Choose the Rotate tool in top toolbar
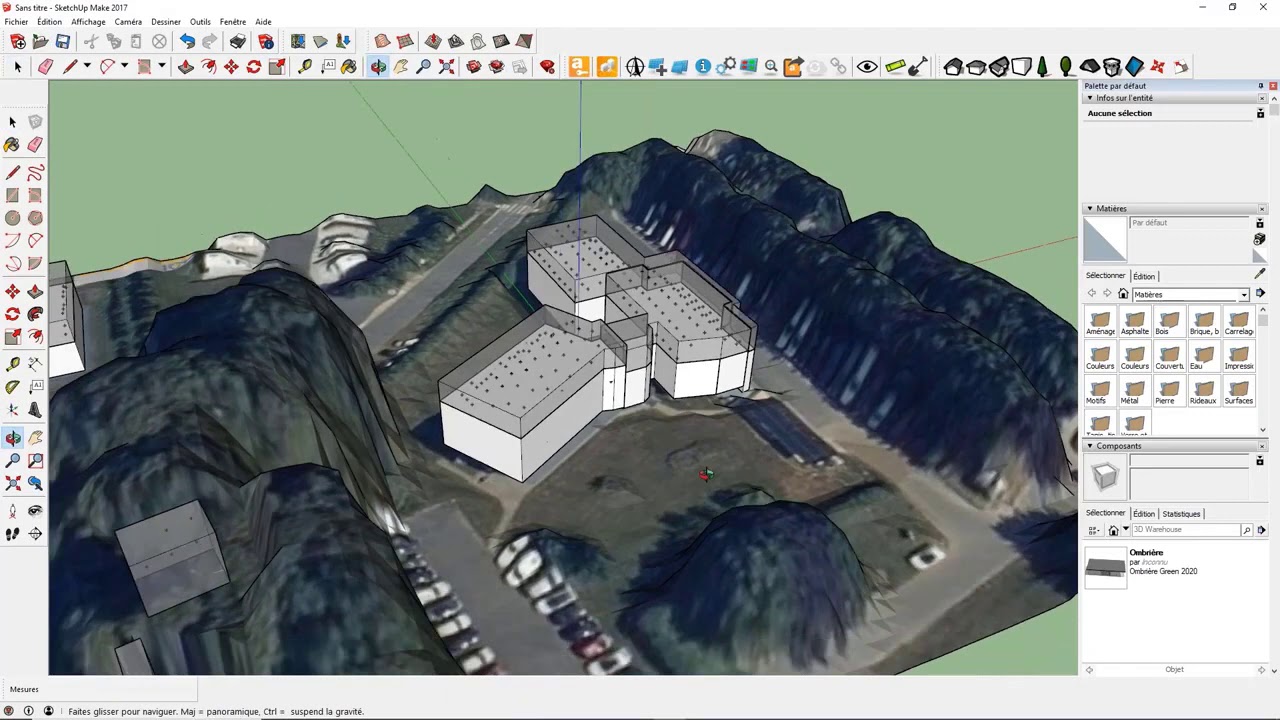The height and width of the screenshot is (720, 1280). coord(254,67)
